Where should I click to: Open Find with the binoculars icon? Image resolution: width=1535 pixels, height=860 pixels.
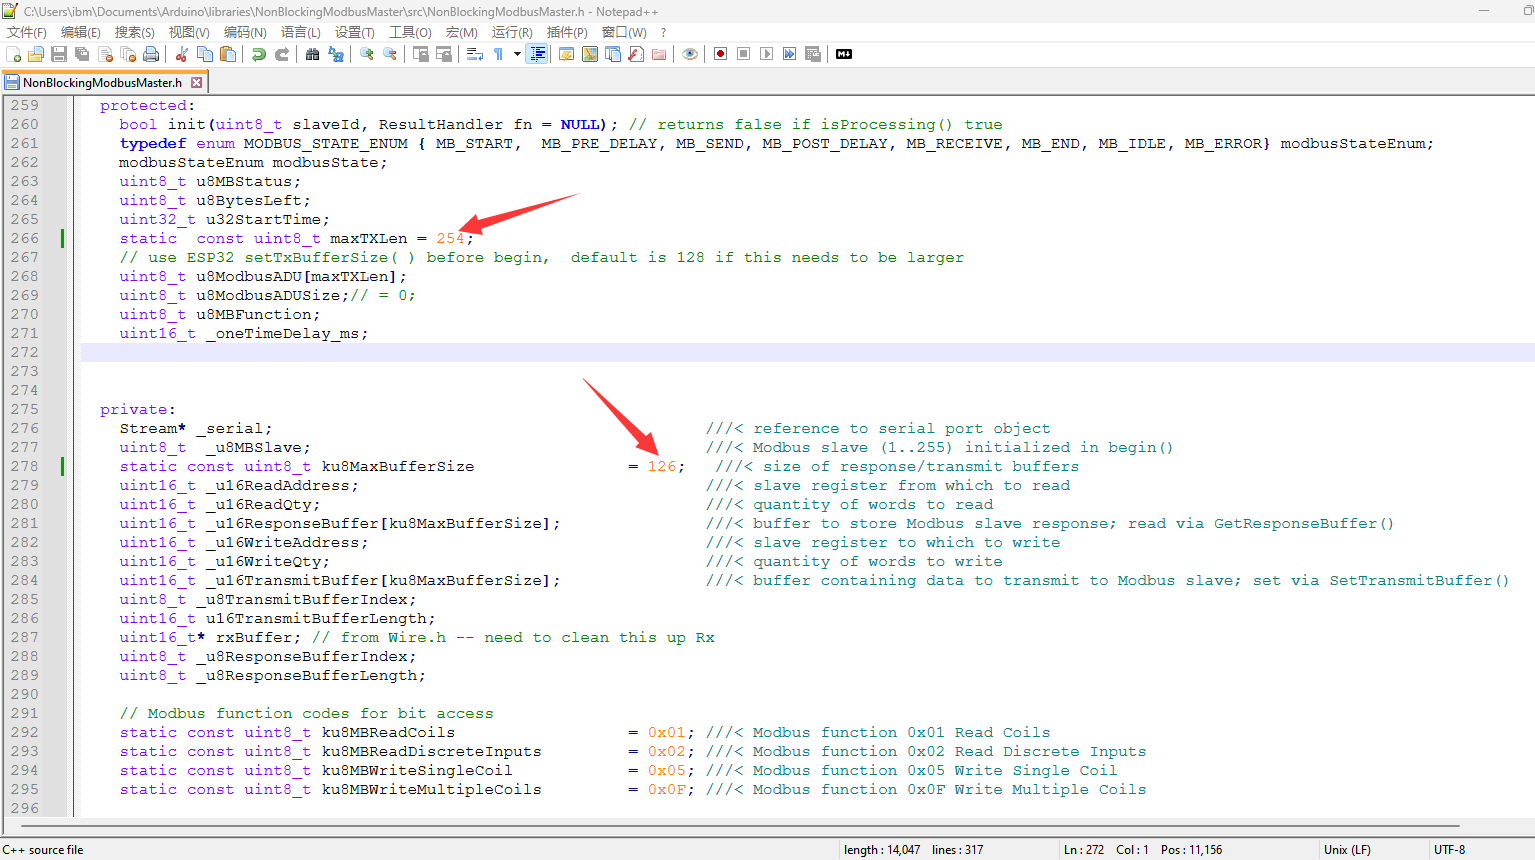tap(313, 54)
